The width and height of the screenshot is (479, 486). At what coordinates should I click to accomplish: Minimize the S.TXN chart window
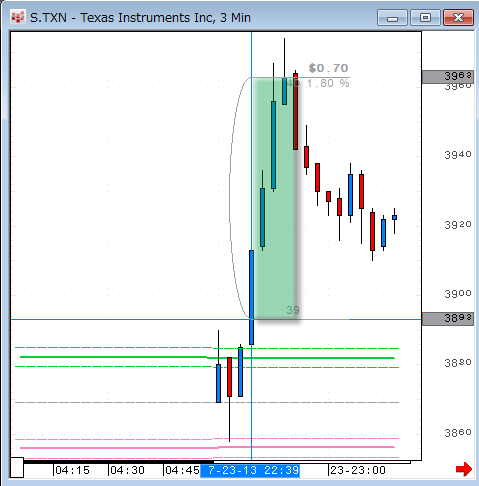pos(392,18)
